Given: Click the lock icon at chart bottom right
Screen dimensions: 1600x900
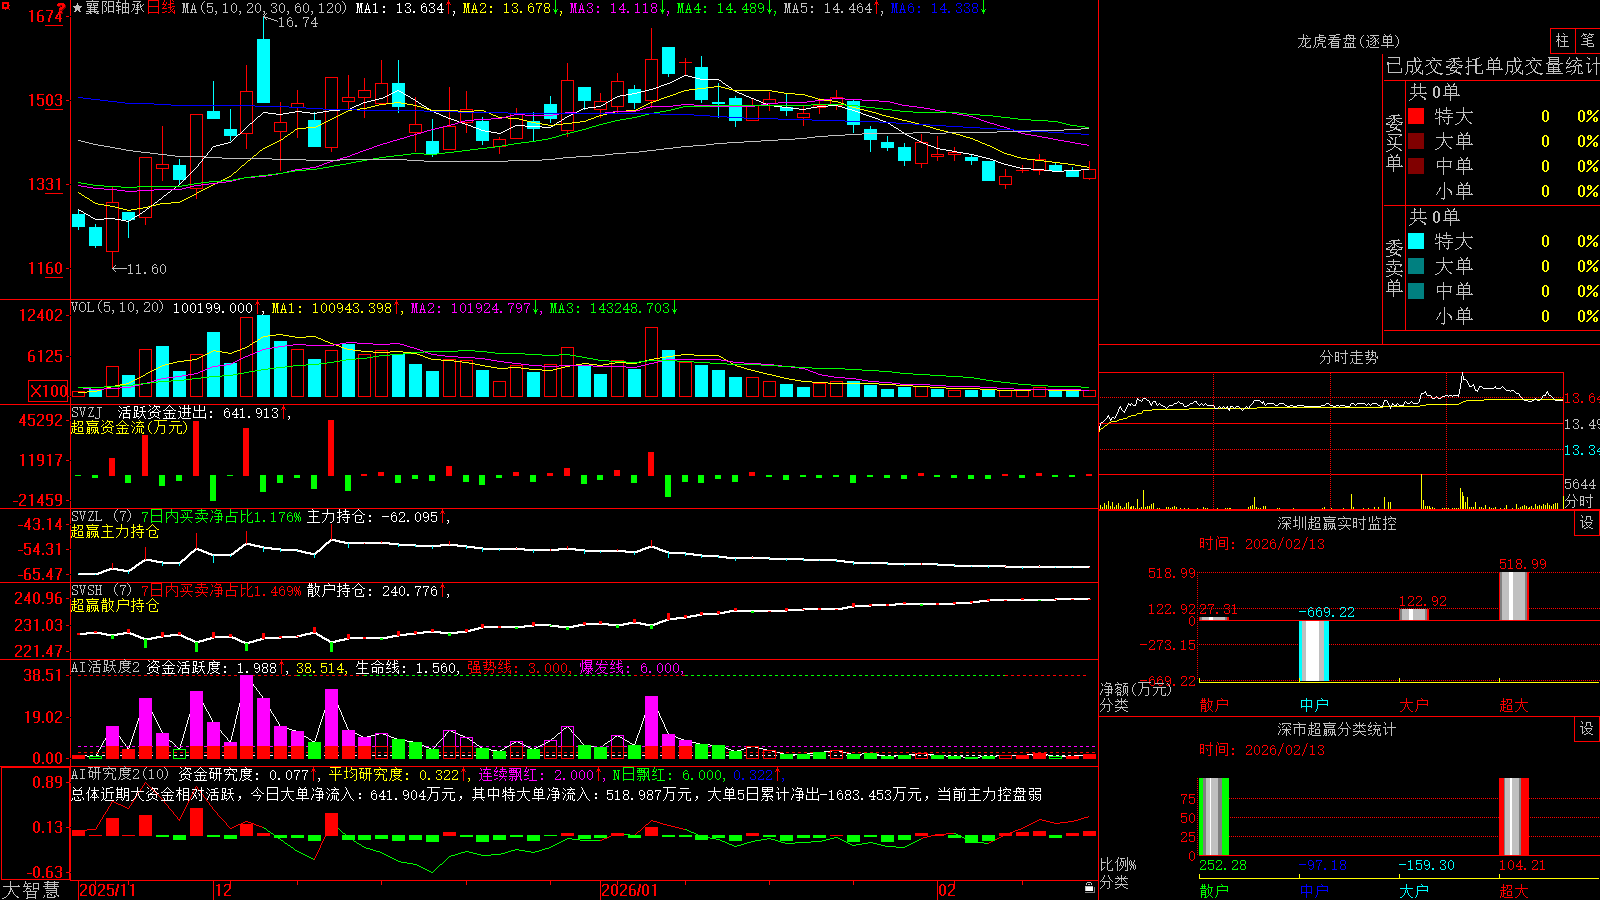Looking at the screenshot, I should tap(1090, 888).
